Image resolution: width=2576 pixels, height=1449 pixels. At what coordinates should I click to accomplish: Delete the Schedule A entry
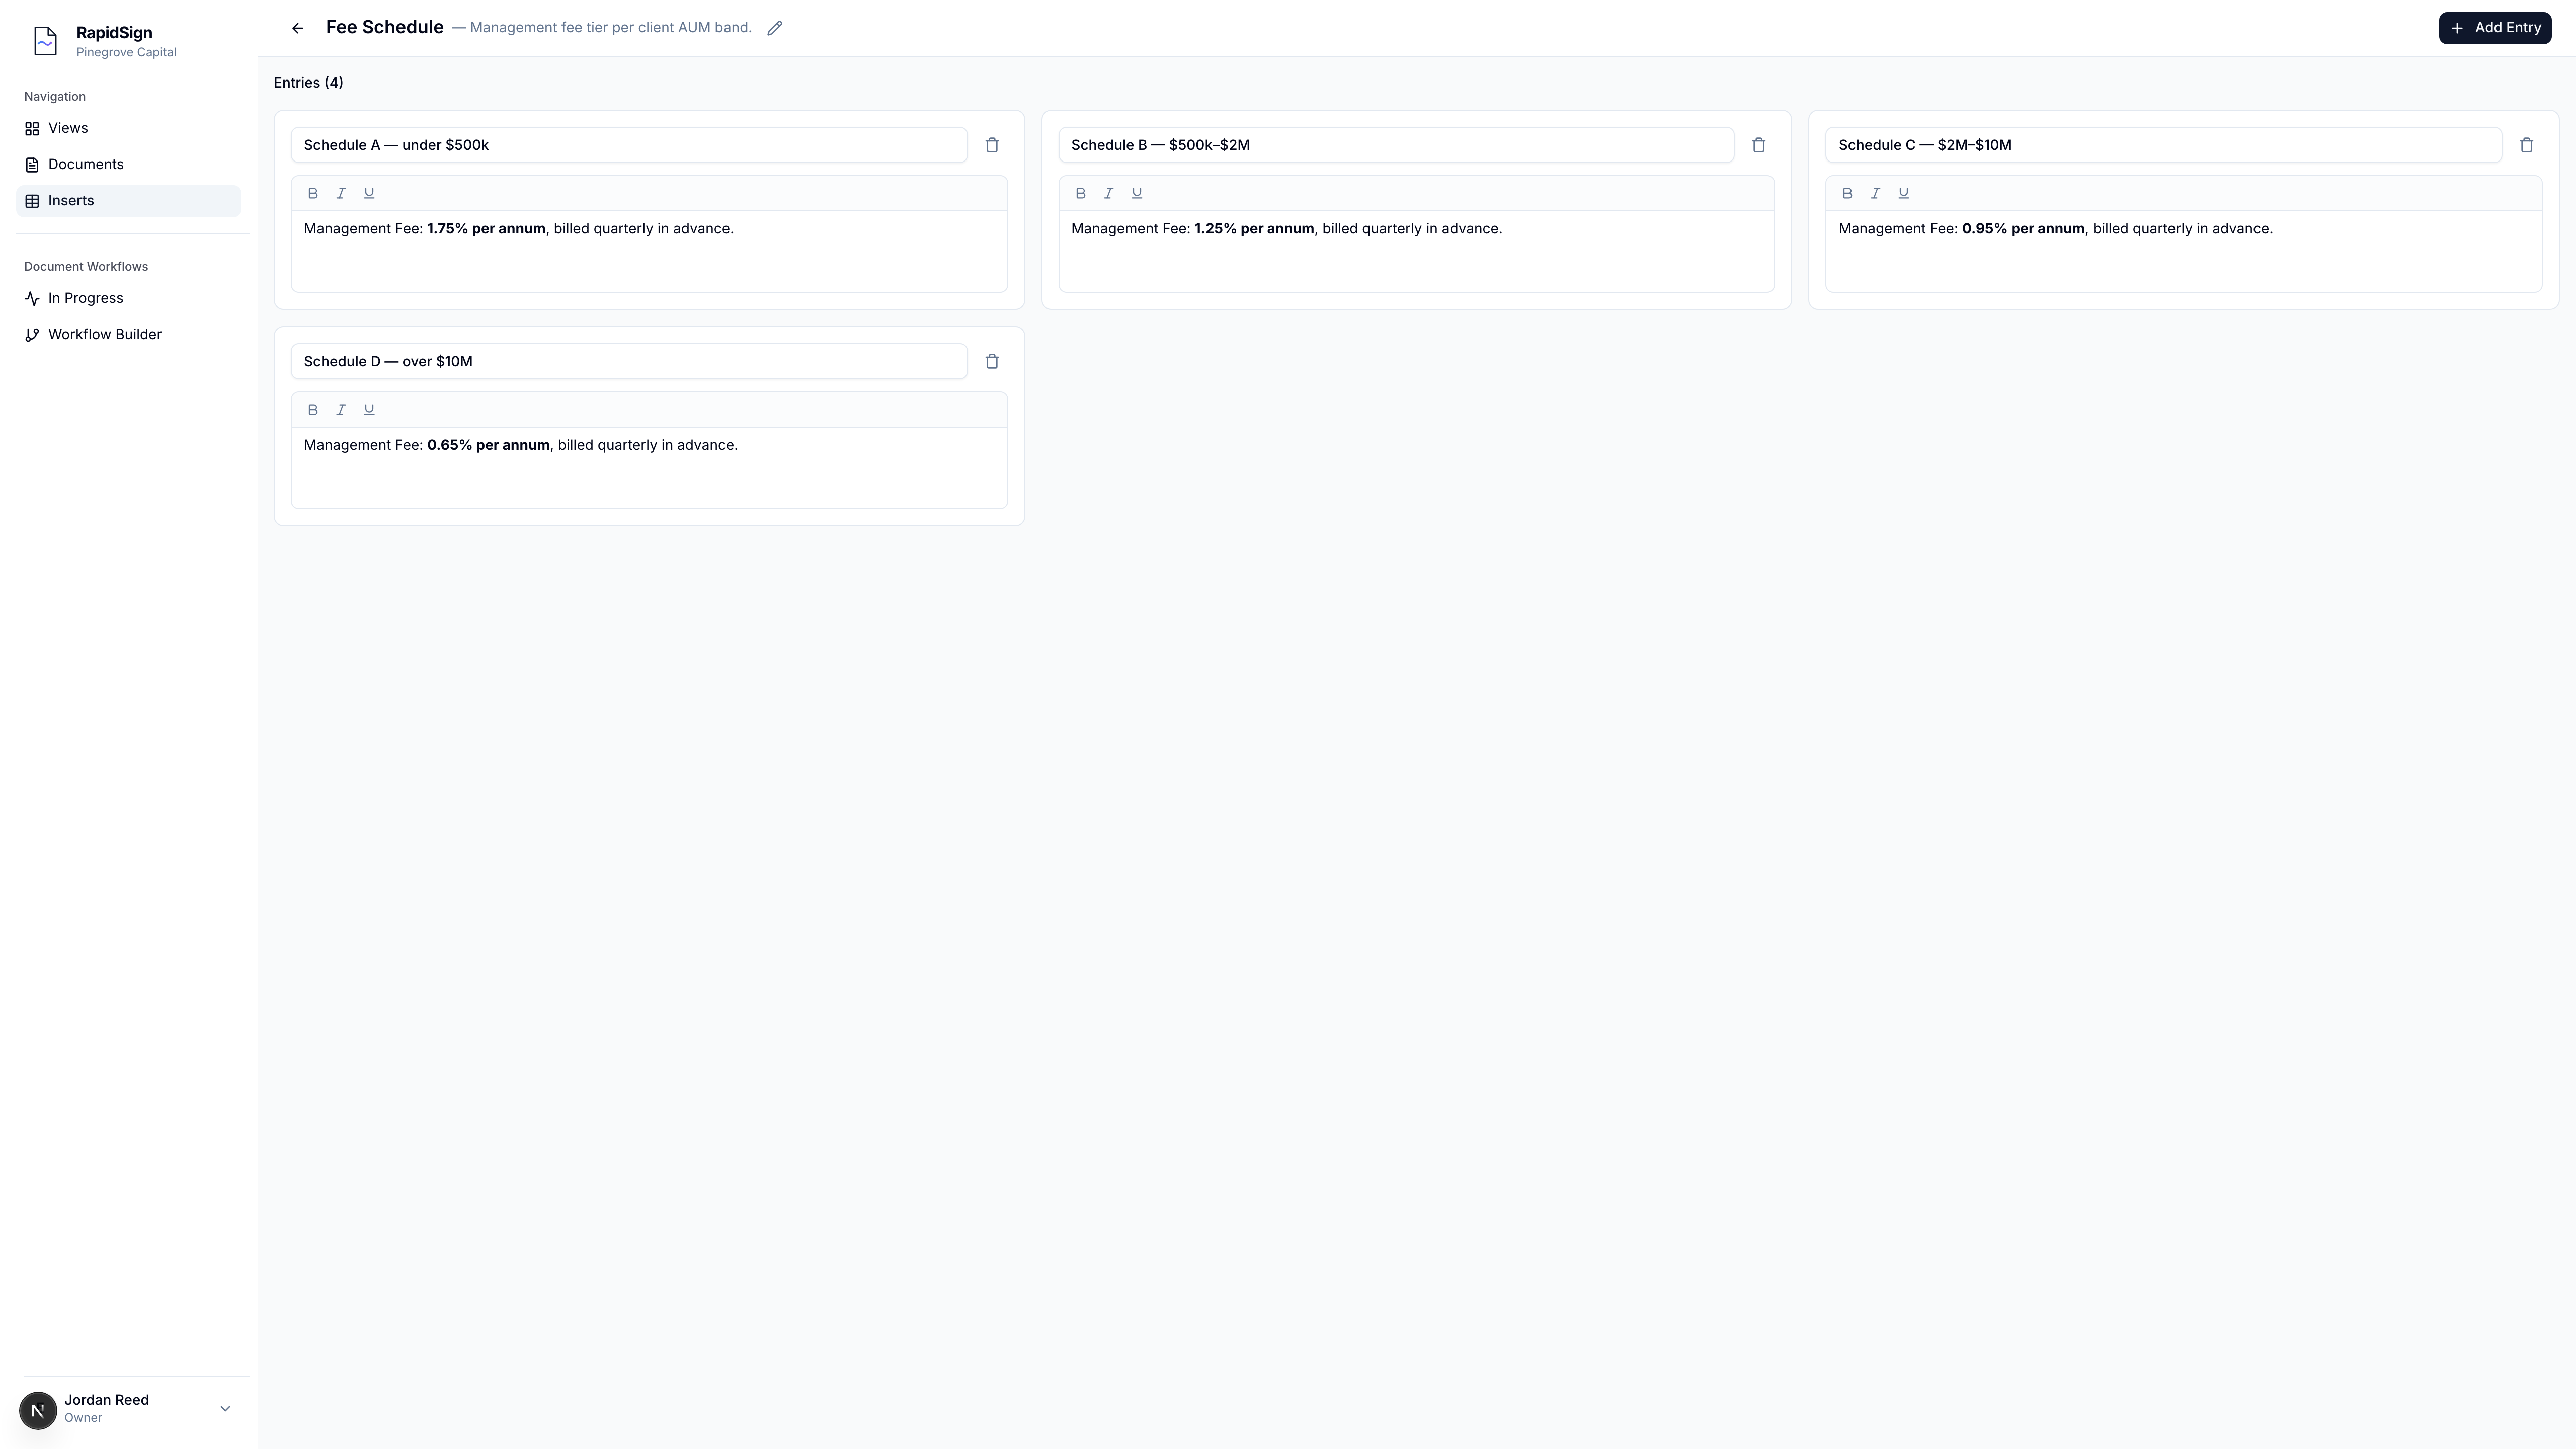pyautogui.click(x=992, y=145)
